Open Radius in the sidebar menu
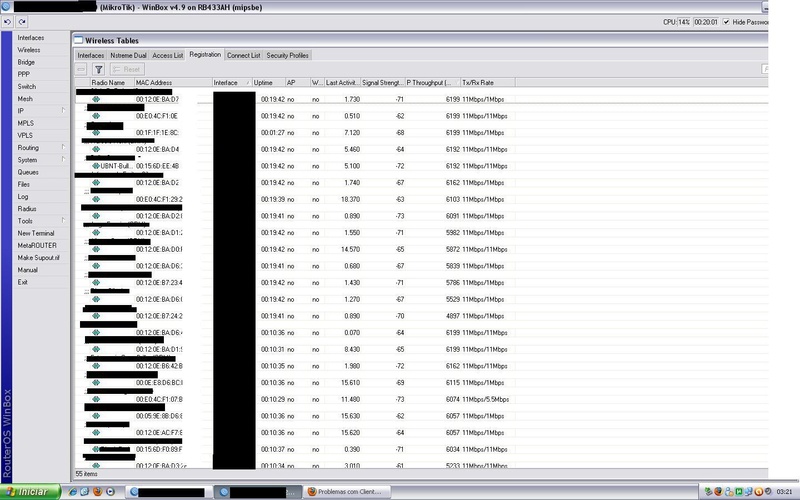The image size is (800, 500). 27,209
